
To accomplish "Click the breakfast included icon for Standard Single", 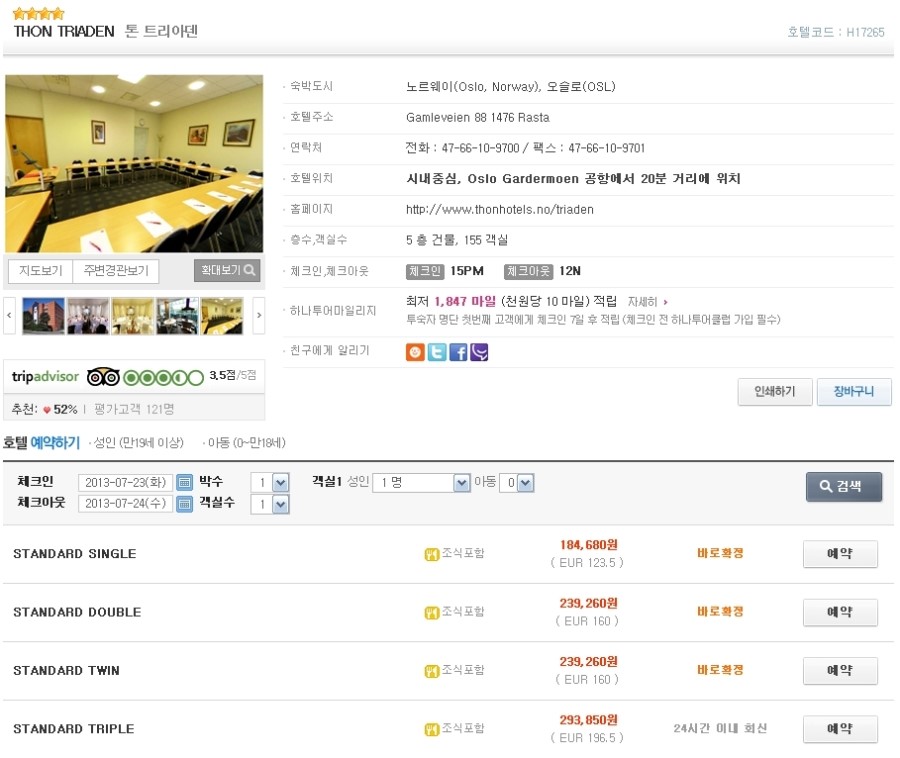I will [432, 554].
